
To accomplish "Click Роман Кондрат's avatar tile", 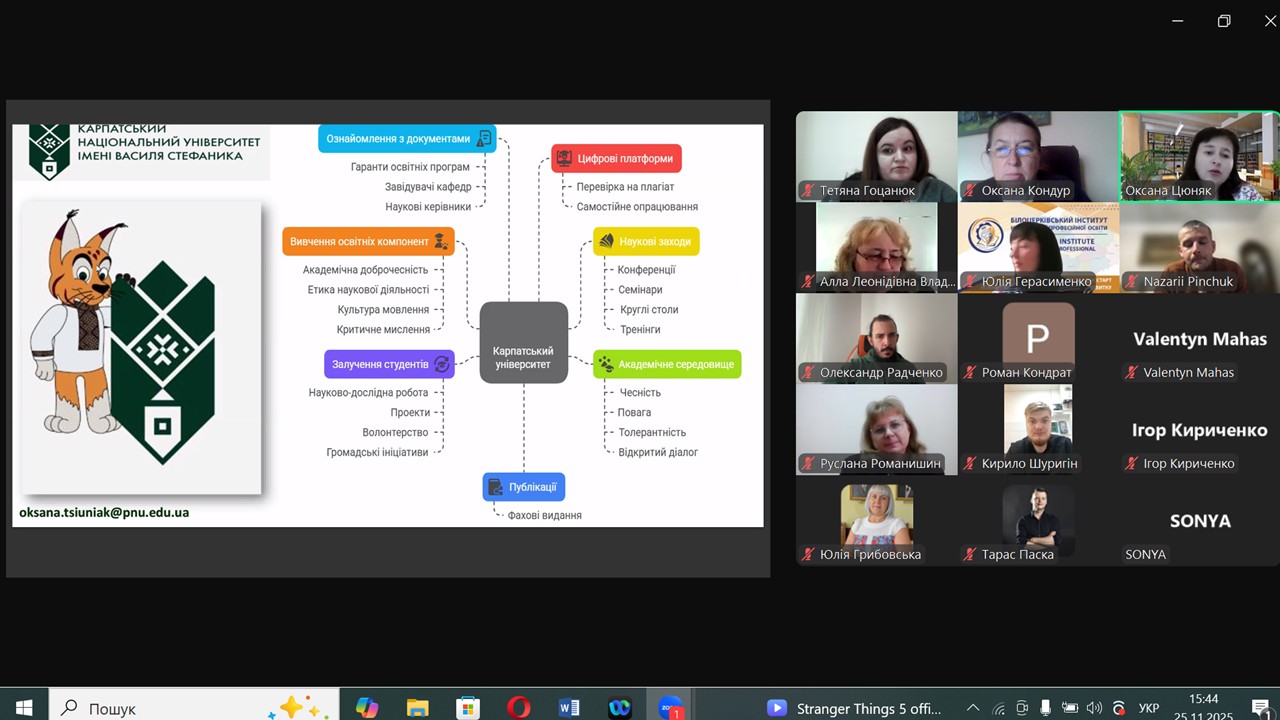I will [1038, 338].
